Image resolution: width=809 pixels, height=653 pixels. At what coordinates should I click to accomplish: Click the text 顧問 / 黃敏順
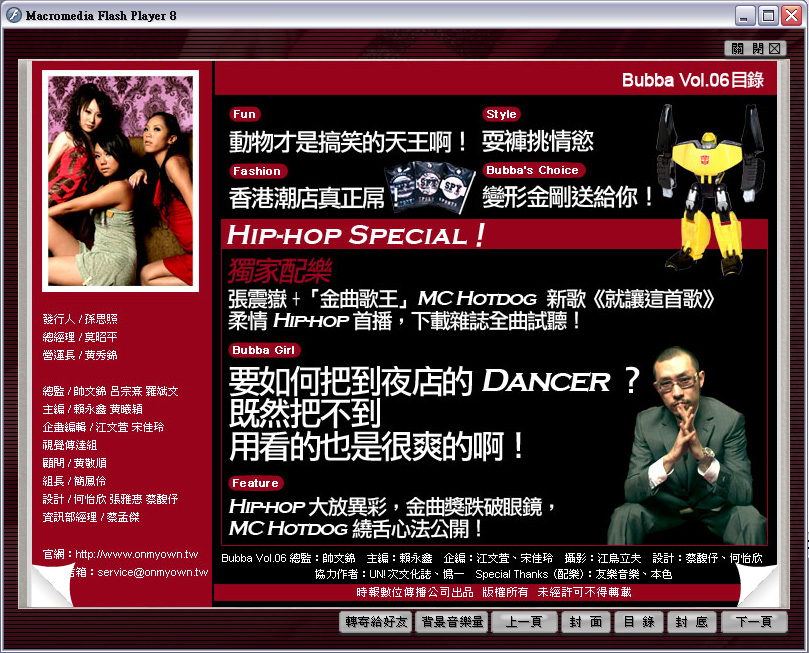pos(74,463)
